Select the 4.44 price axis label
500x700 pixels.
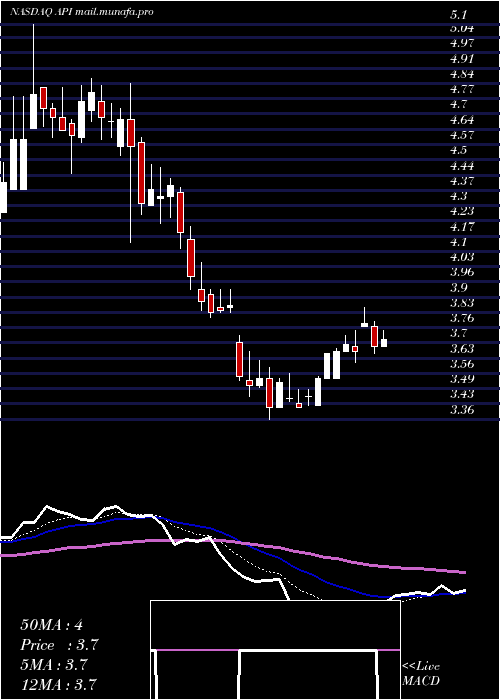click(462, 166)
